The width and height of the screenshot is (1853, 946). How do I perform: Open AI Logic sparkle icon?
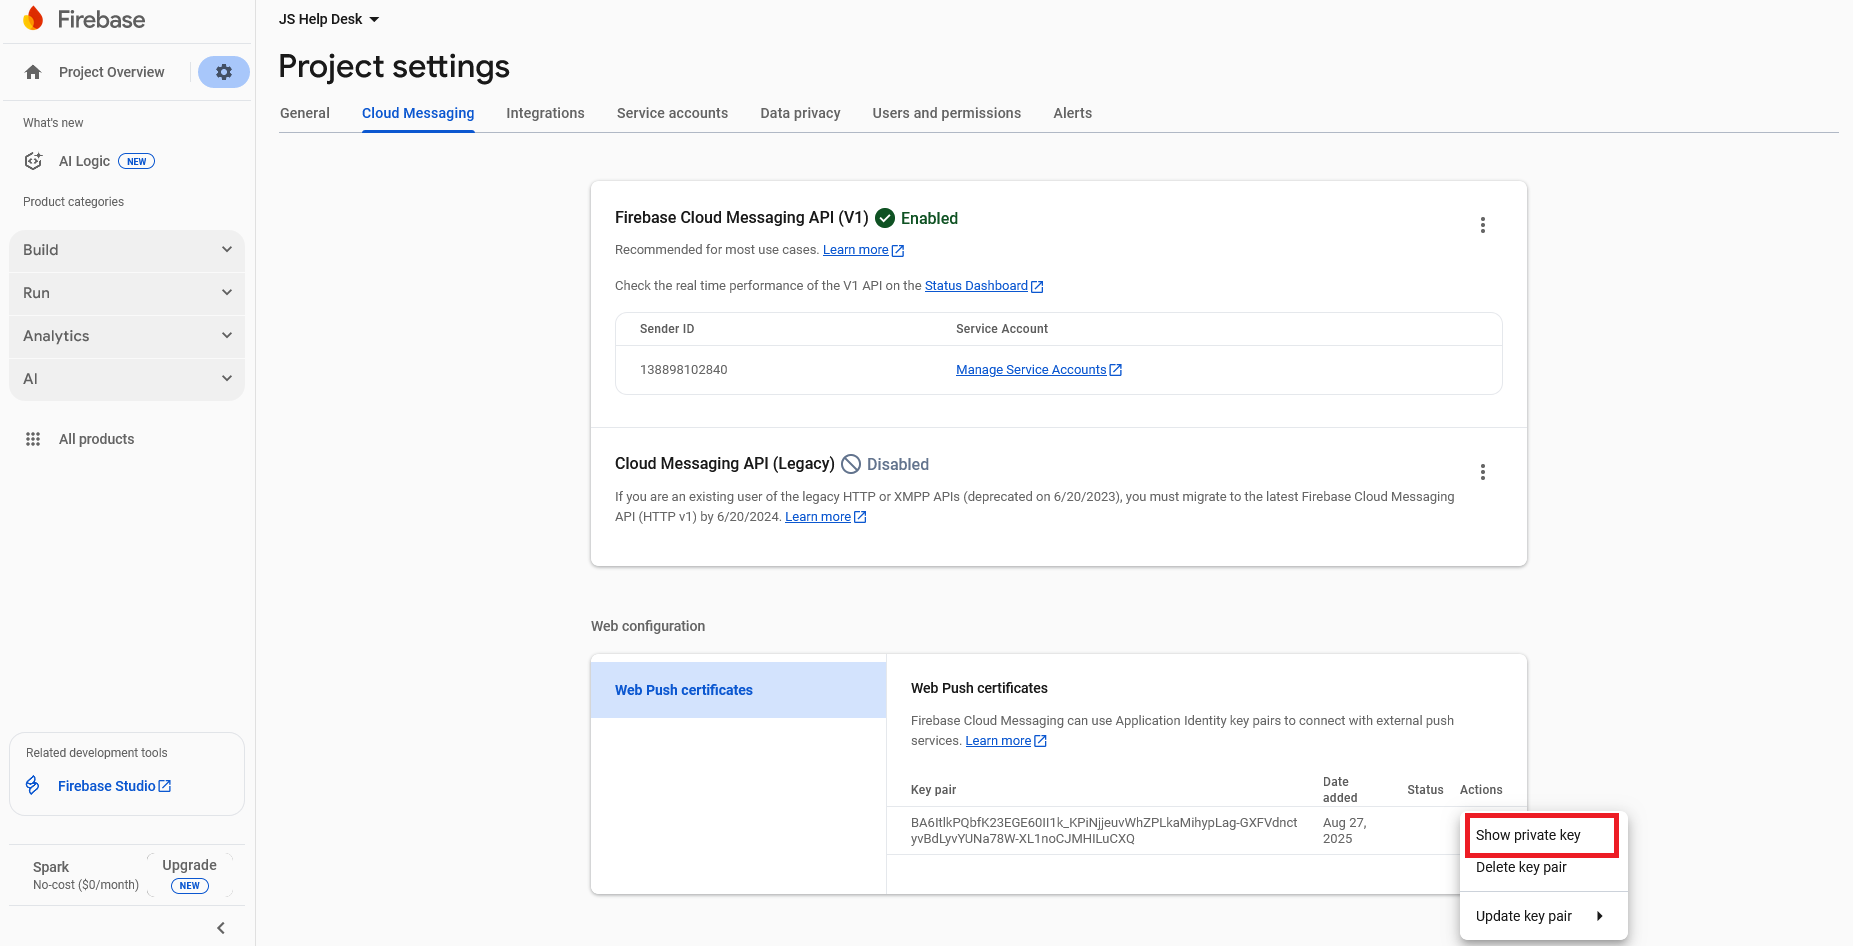[33, 161]
